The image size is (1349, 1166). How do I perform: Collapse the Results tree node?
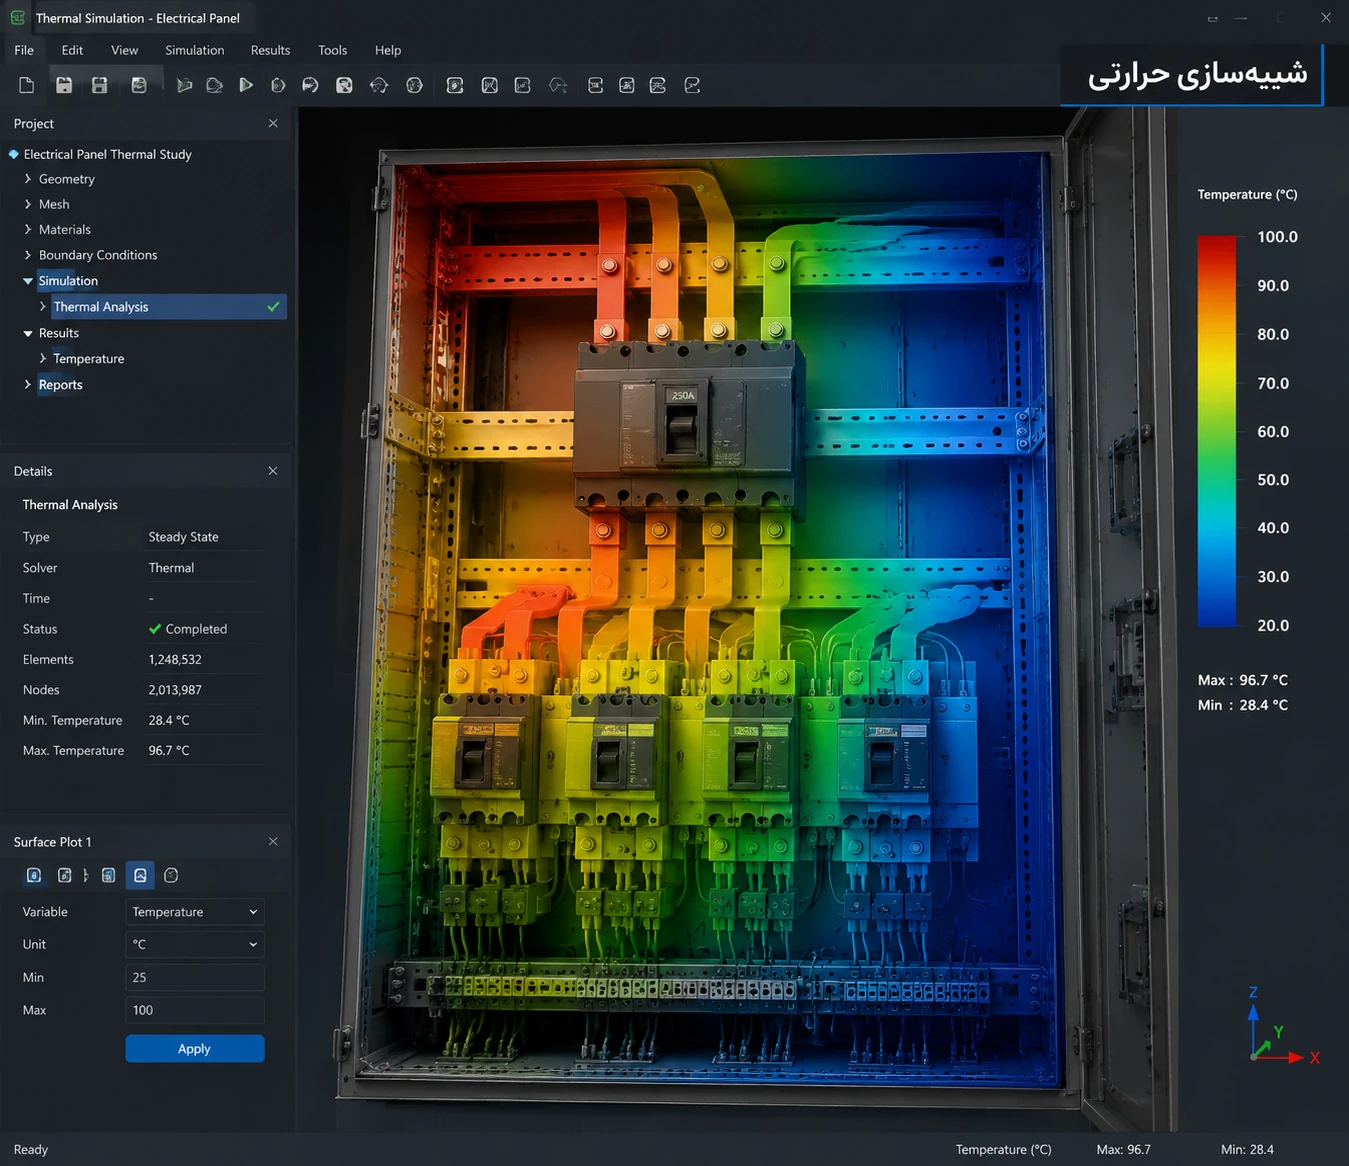pyautogui.click(x=28, y=333)
